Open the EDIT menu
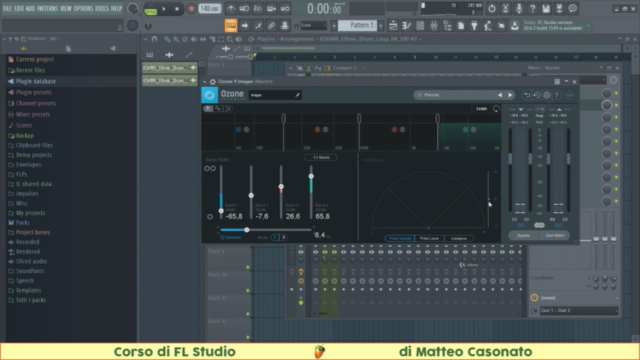Image resolution: width=640 pixels, height=360 pixels. (x=19, y=9)
